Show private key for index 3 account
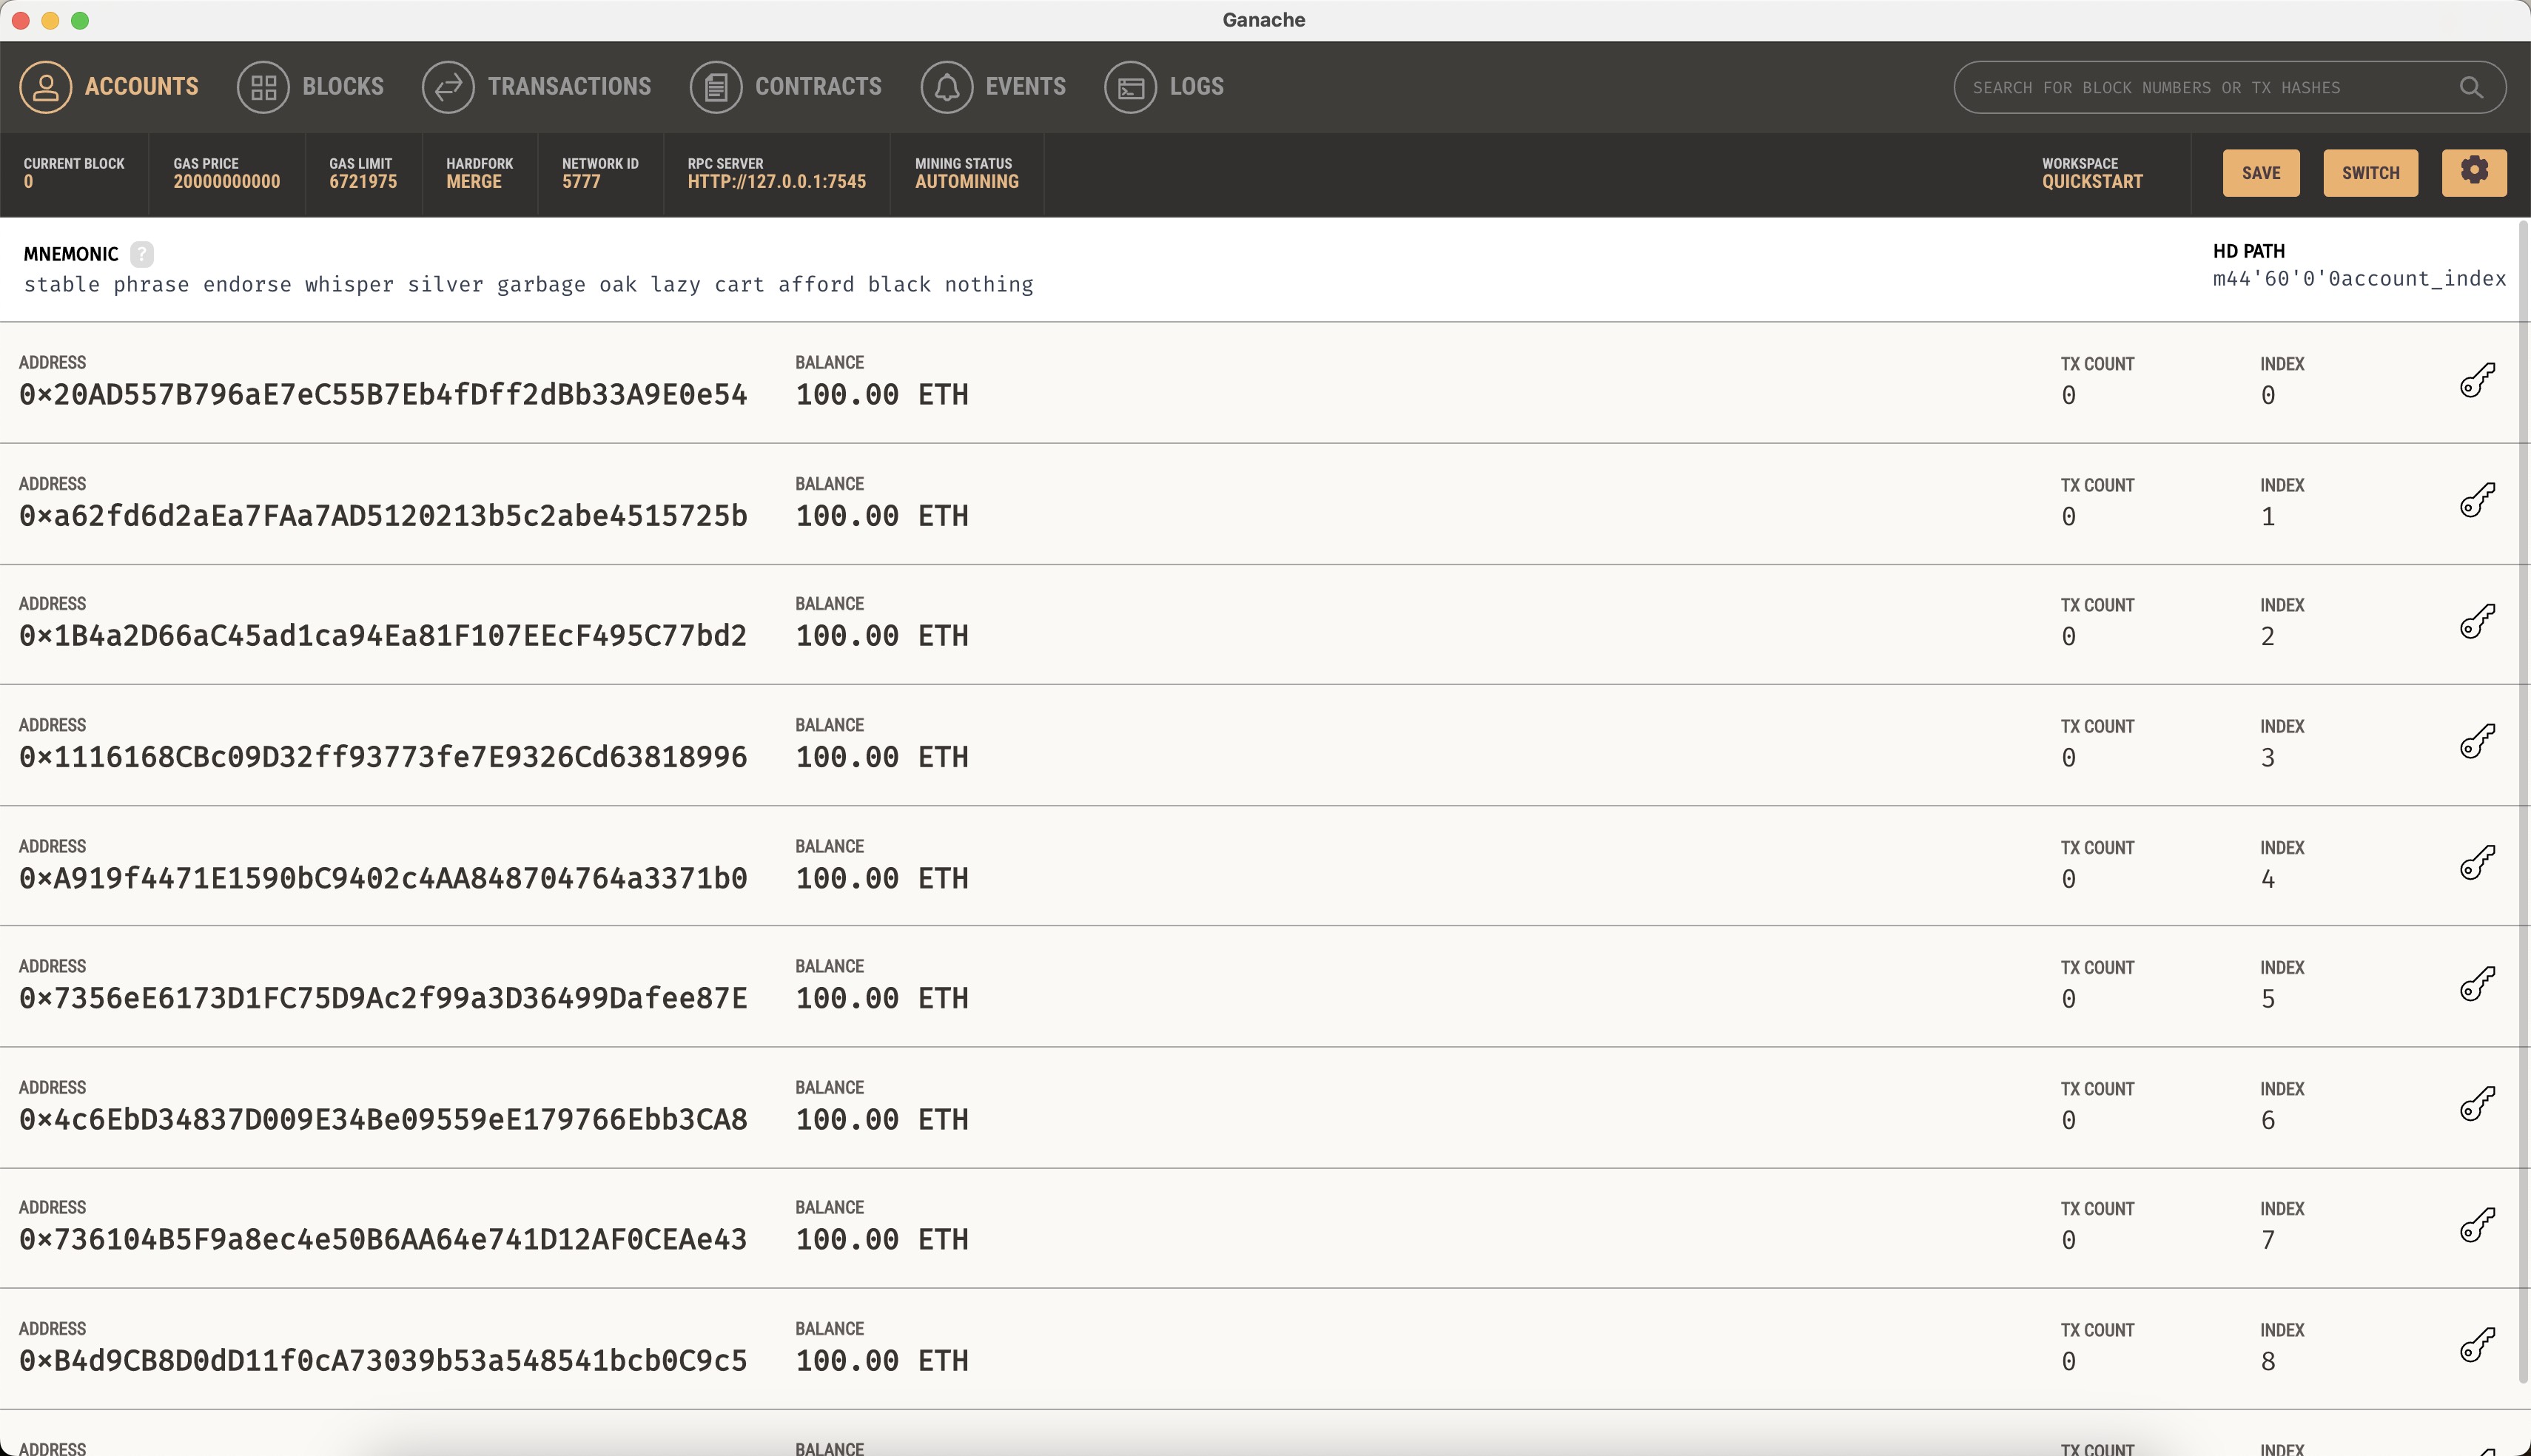The height and width of the screenshot is (1456, 2531). coord(2477,742)
